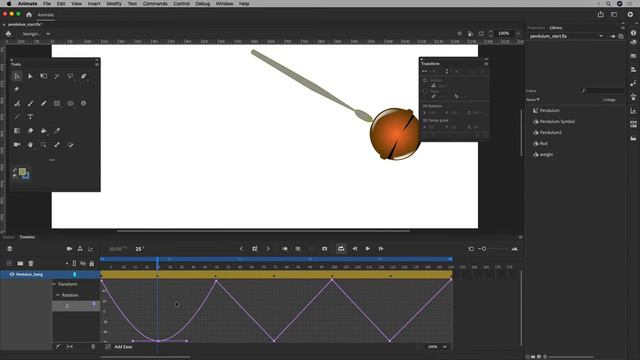The image size is (640, 360).
Task: Click the swap colors icon
Action: pos(15,171)
